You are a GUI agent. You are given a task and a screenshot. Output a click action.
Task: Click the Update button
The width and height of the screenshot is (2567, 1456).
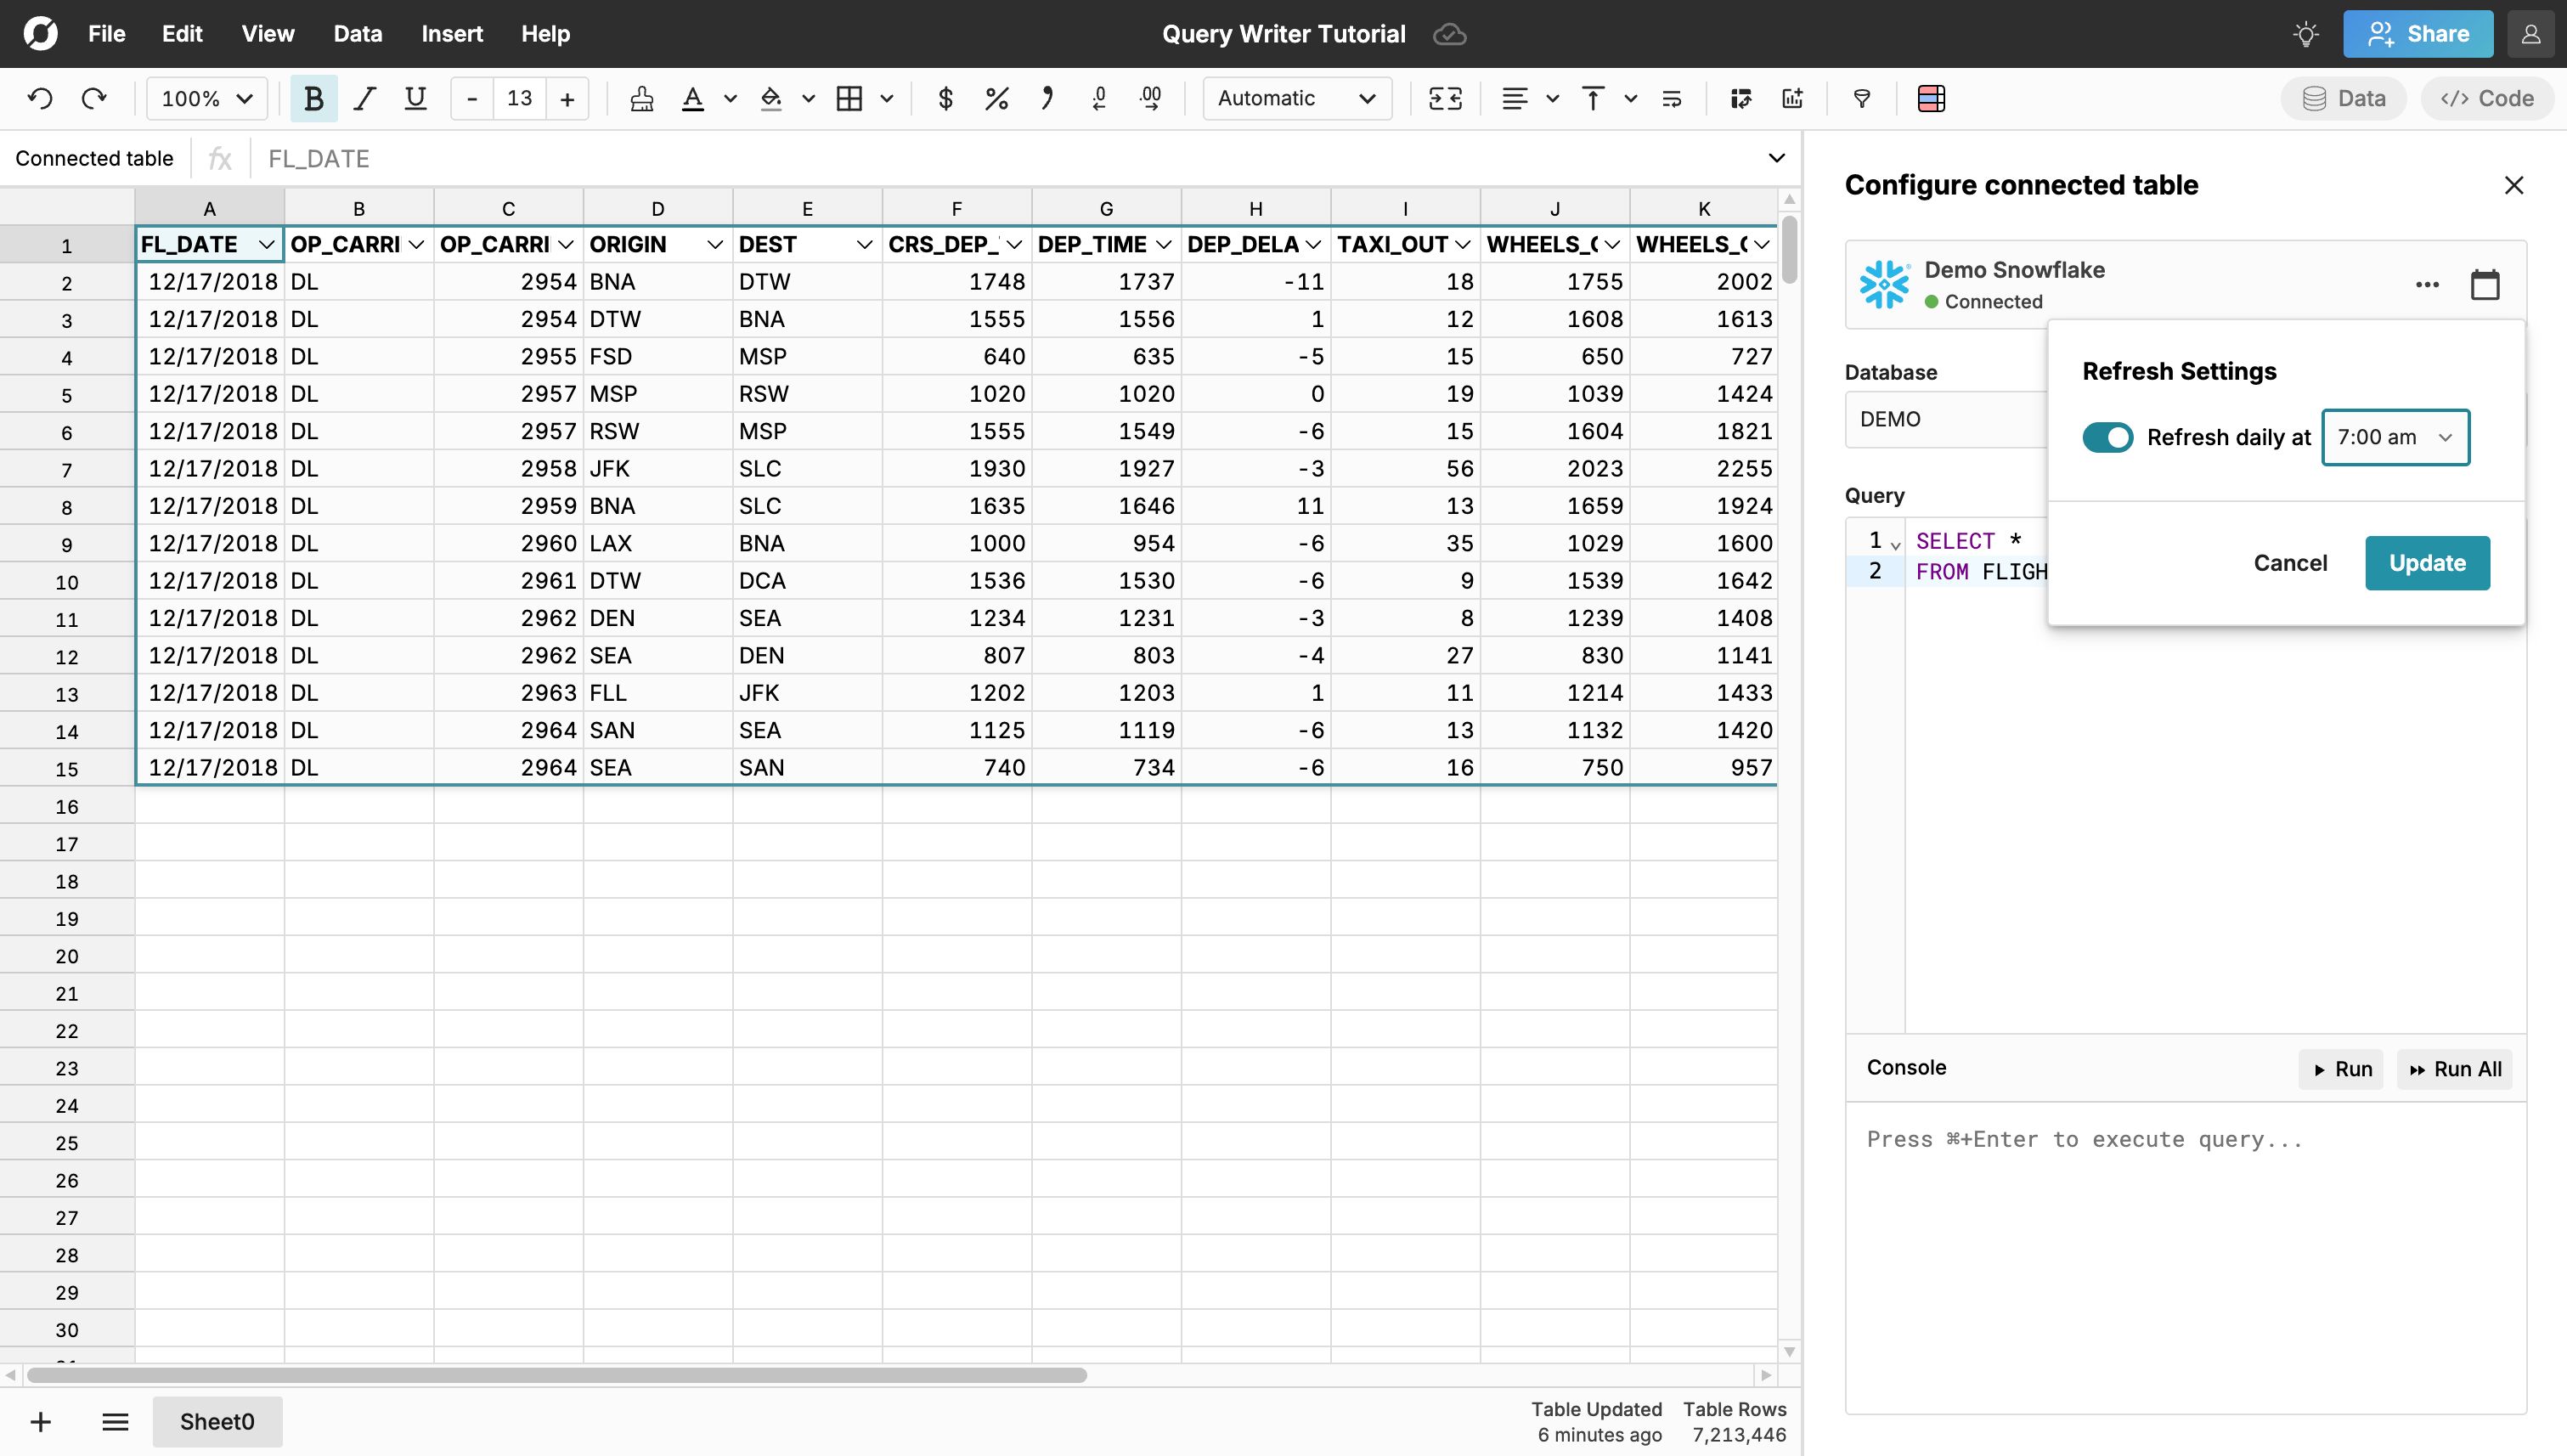(2427, 563)
